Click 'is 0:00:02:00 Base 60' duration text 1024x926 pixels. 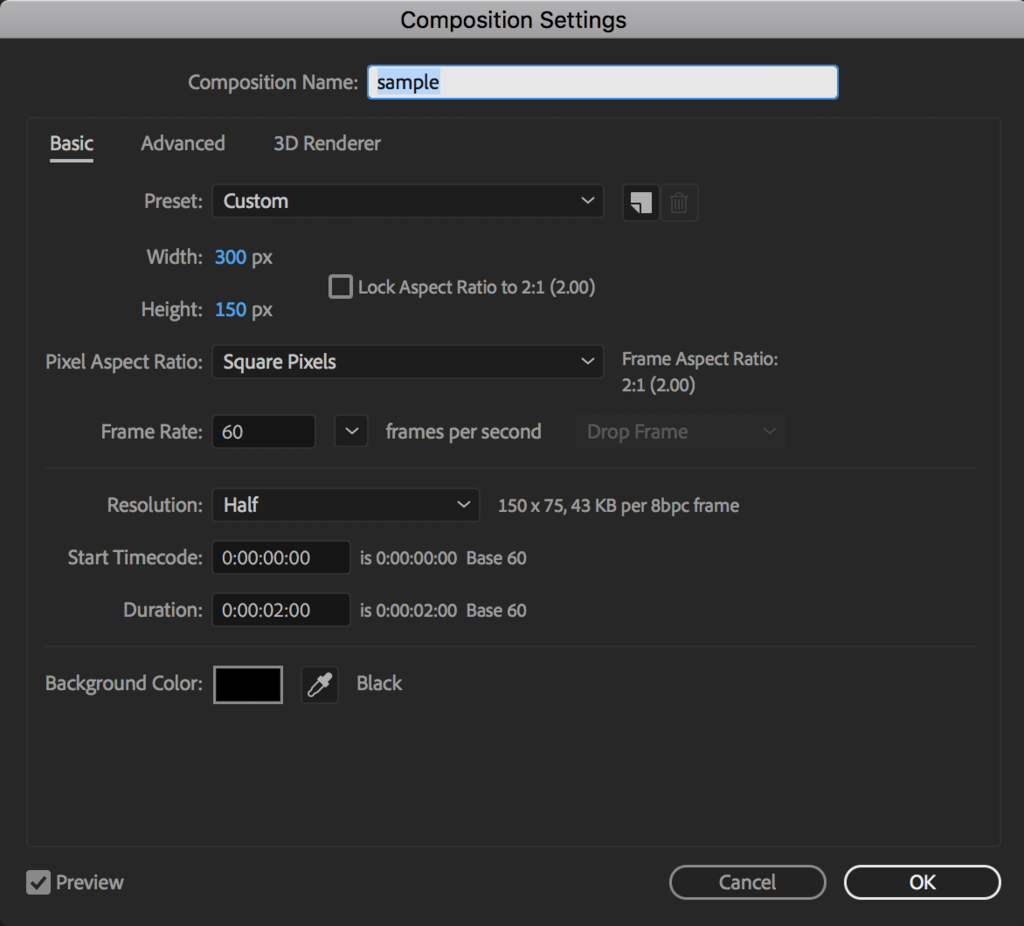[x=443, y=611]
